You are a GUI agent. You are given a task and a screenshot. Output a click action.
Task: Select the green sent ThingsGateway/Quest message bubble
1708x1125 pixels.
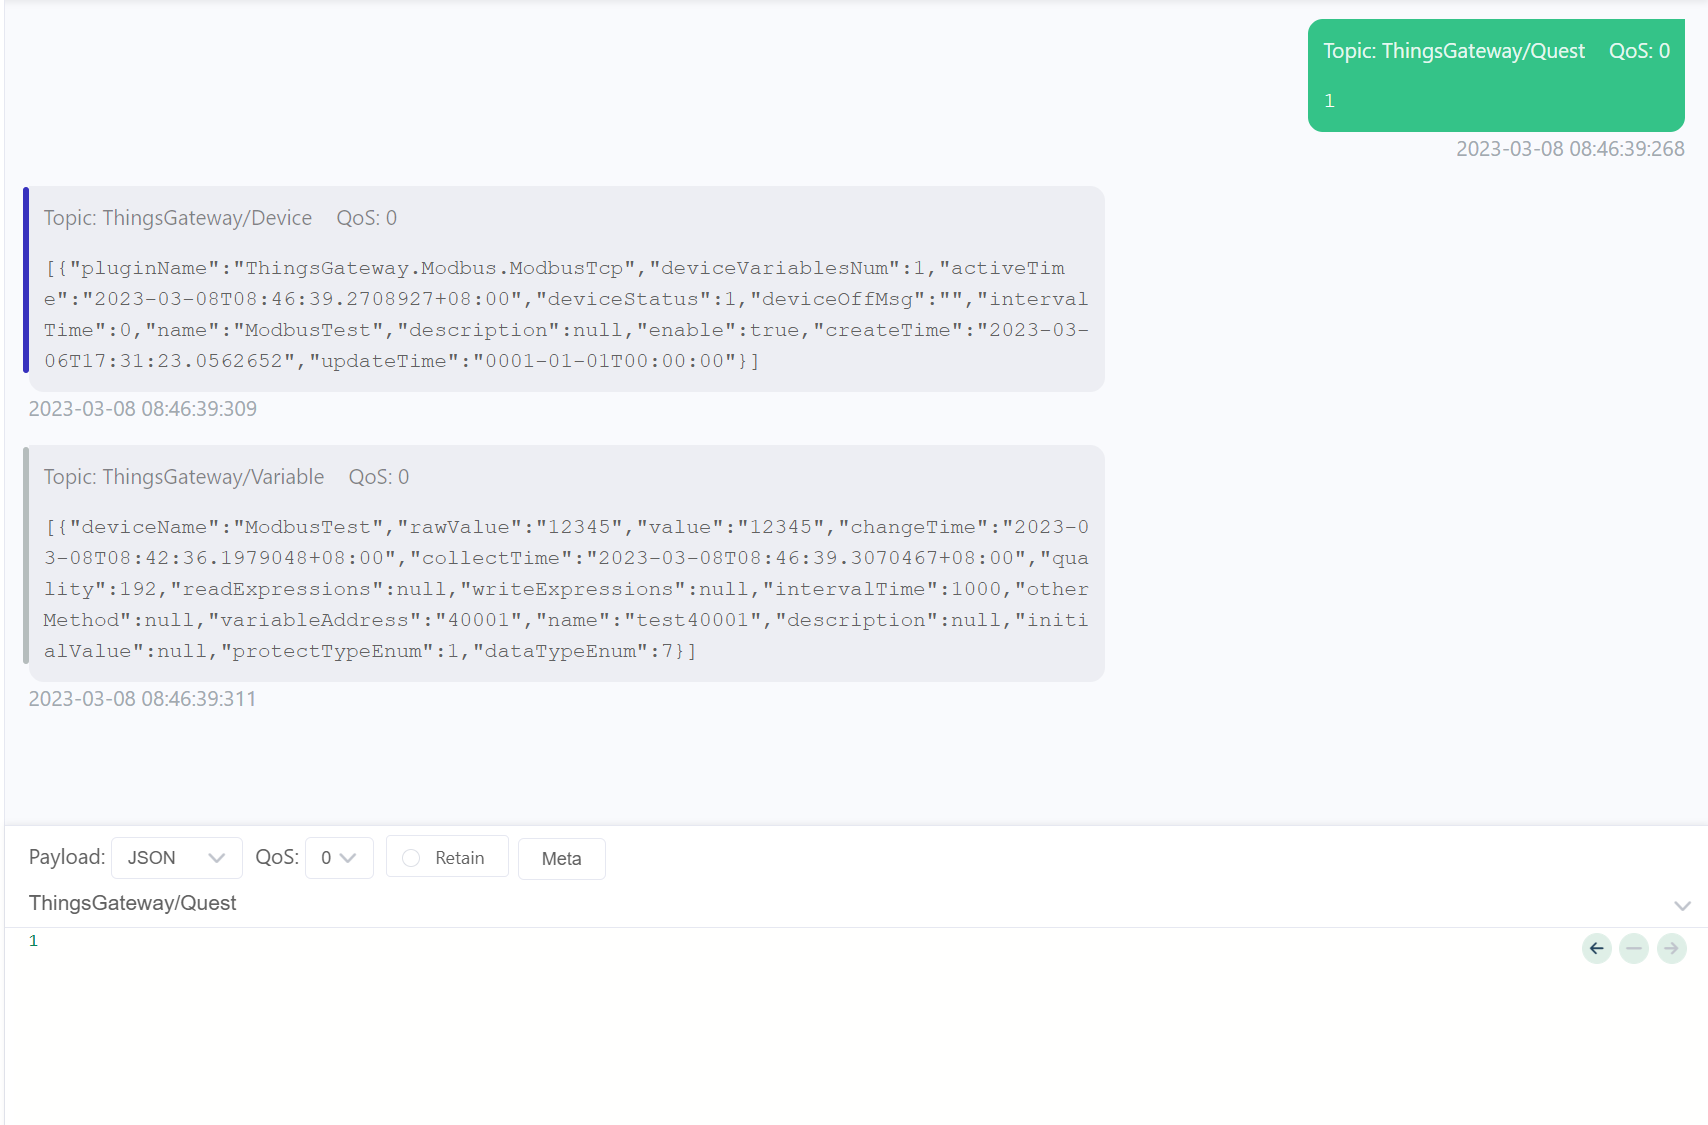click(x=1495, y=76)
